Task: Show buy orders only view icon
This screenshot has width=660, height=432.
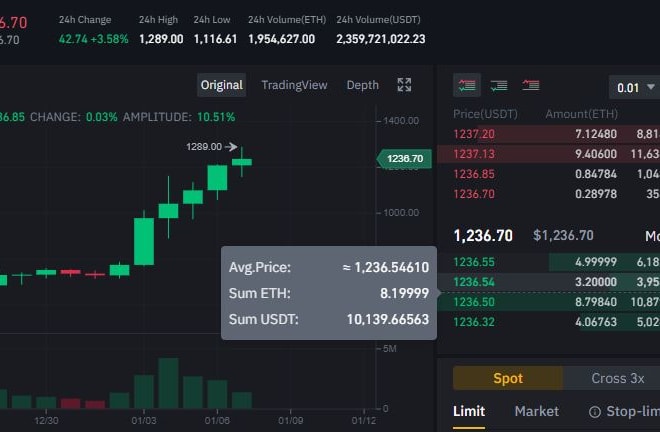Action: click(499, 85)
